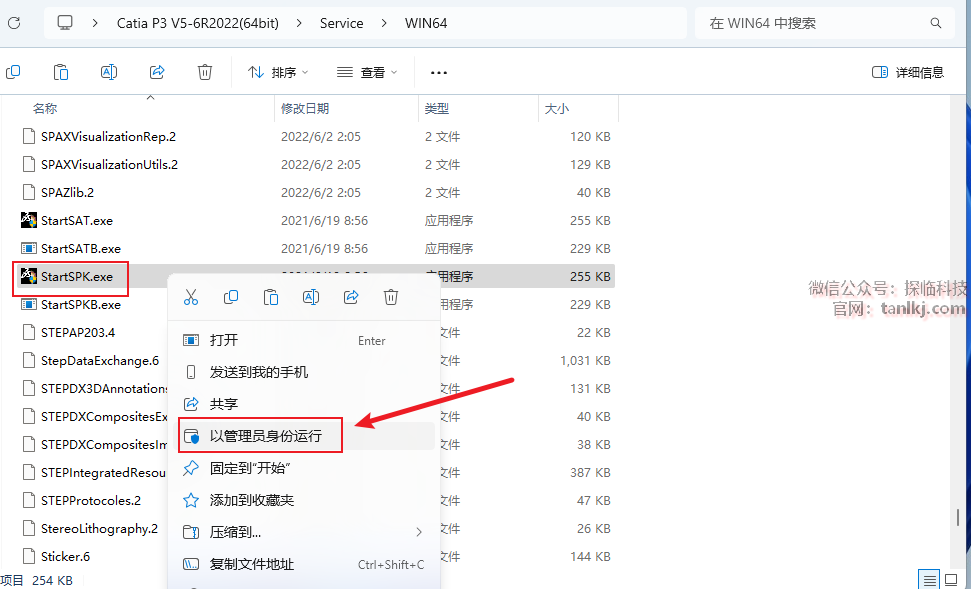Click the StartSATB.exe file icon
The image size is (971, 589).
(28, 248)
